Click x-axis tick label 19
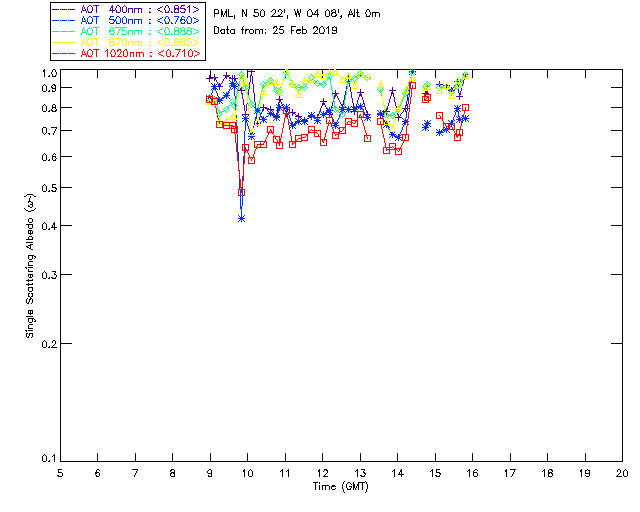This screenshot has height=512, width=640. (x=585, y=473)
